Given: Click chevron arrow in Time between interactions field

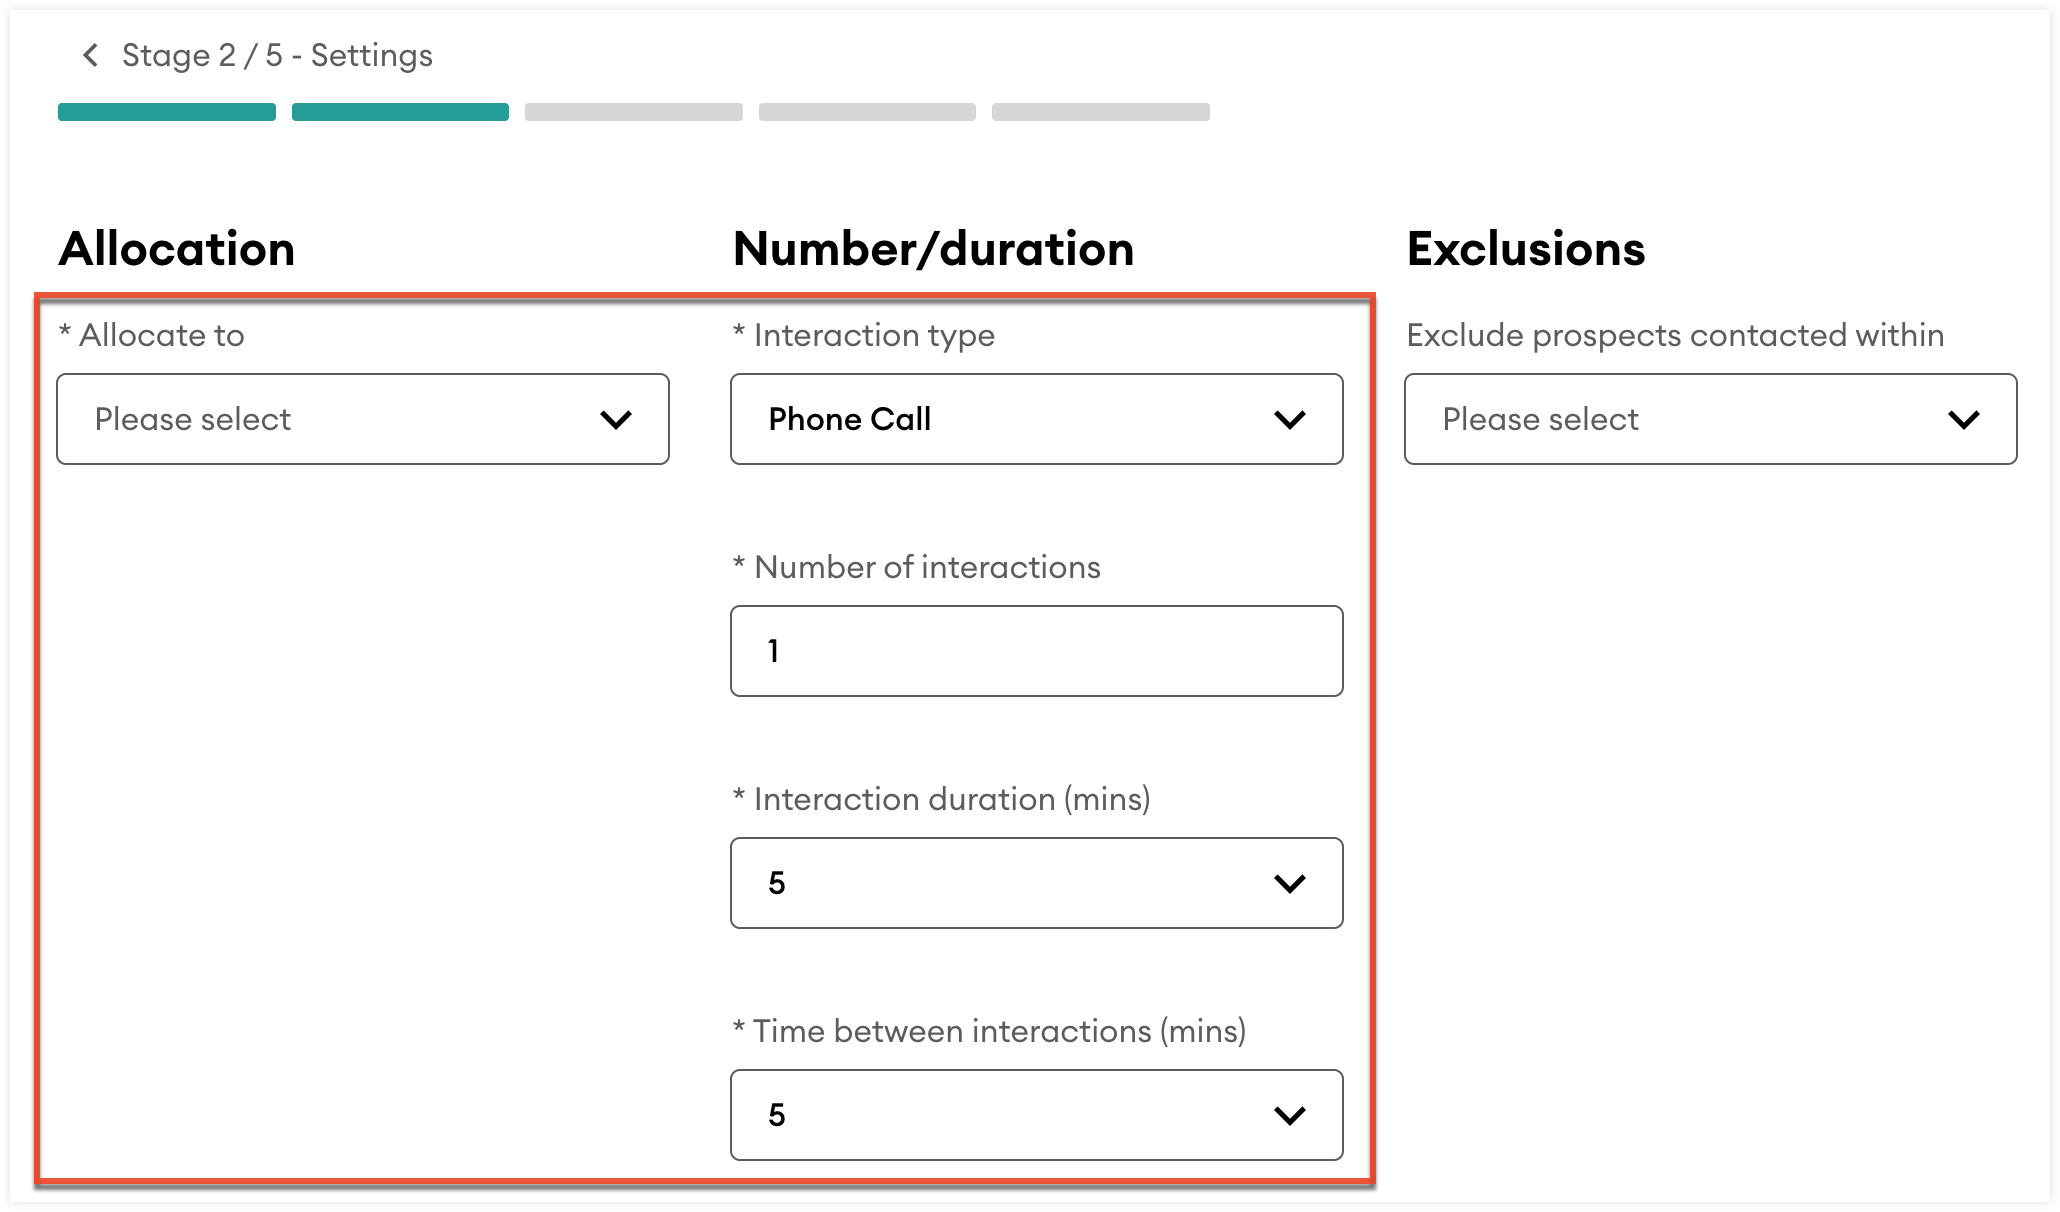Looking at the screenshot, I should click(x=1290, y=1116).
